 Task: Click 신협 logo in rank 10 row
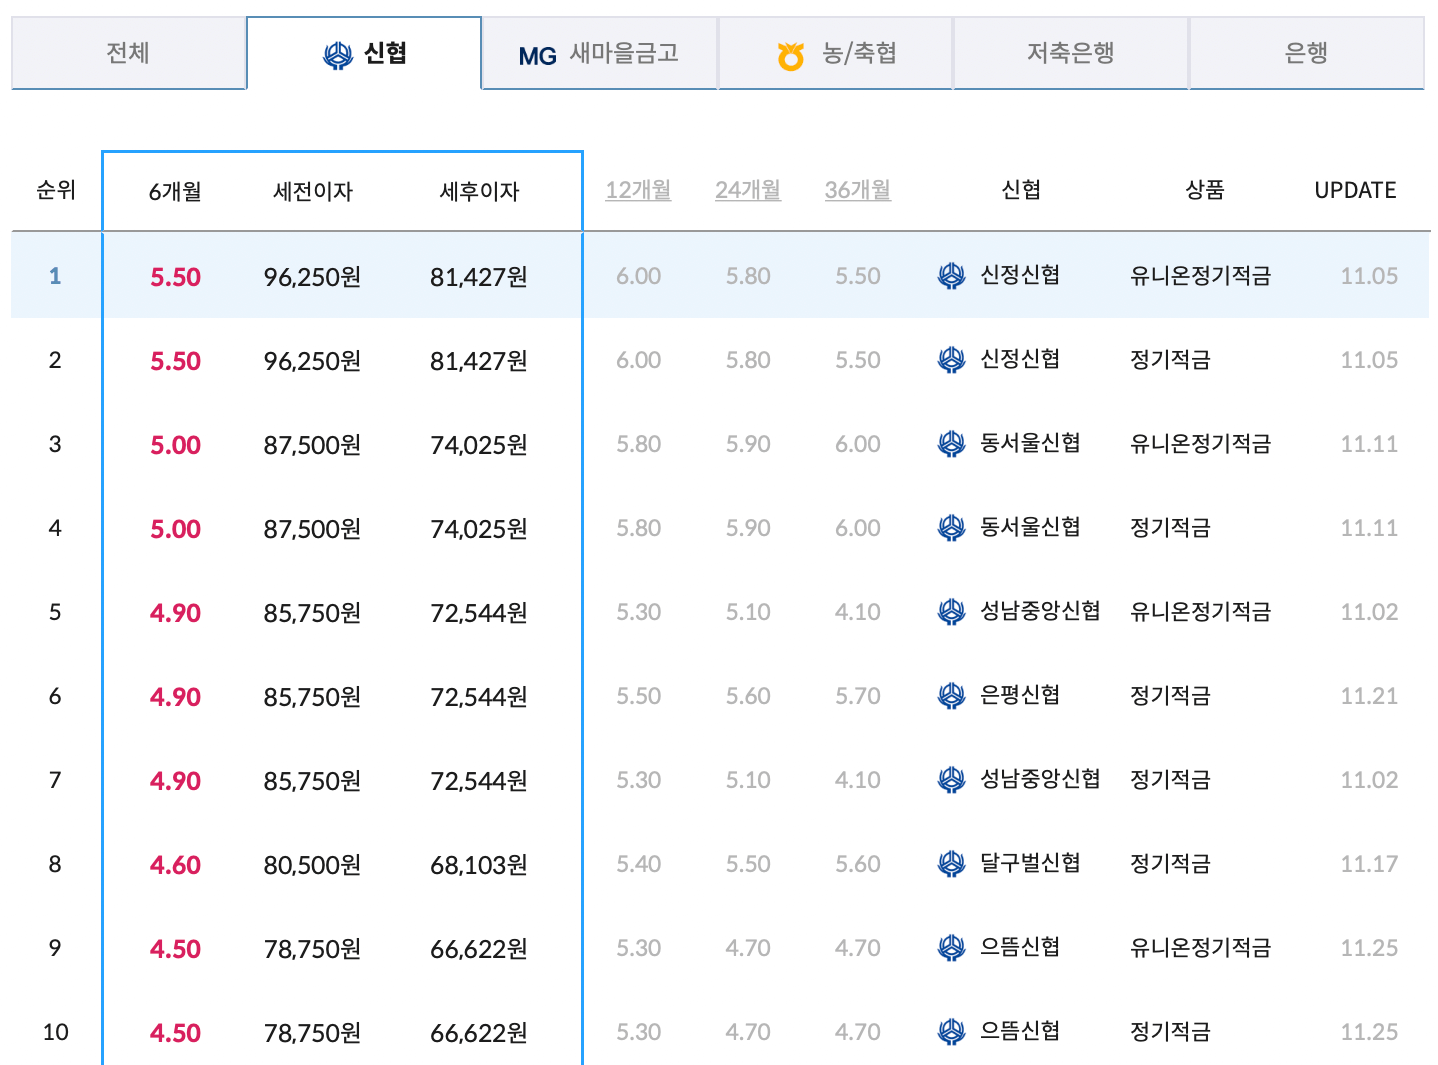tap(951, 1031)
